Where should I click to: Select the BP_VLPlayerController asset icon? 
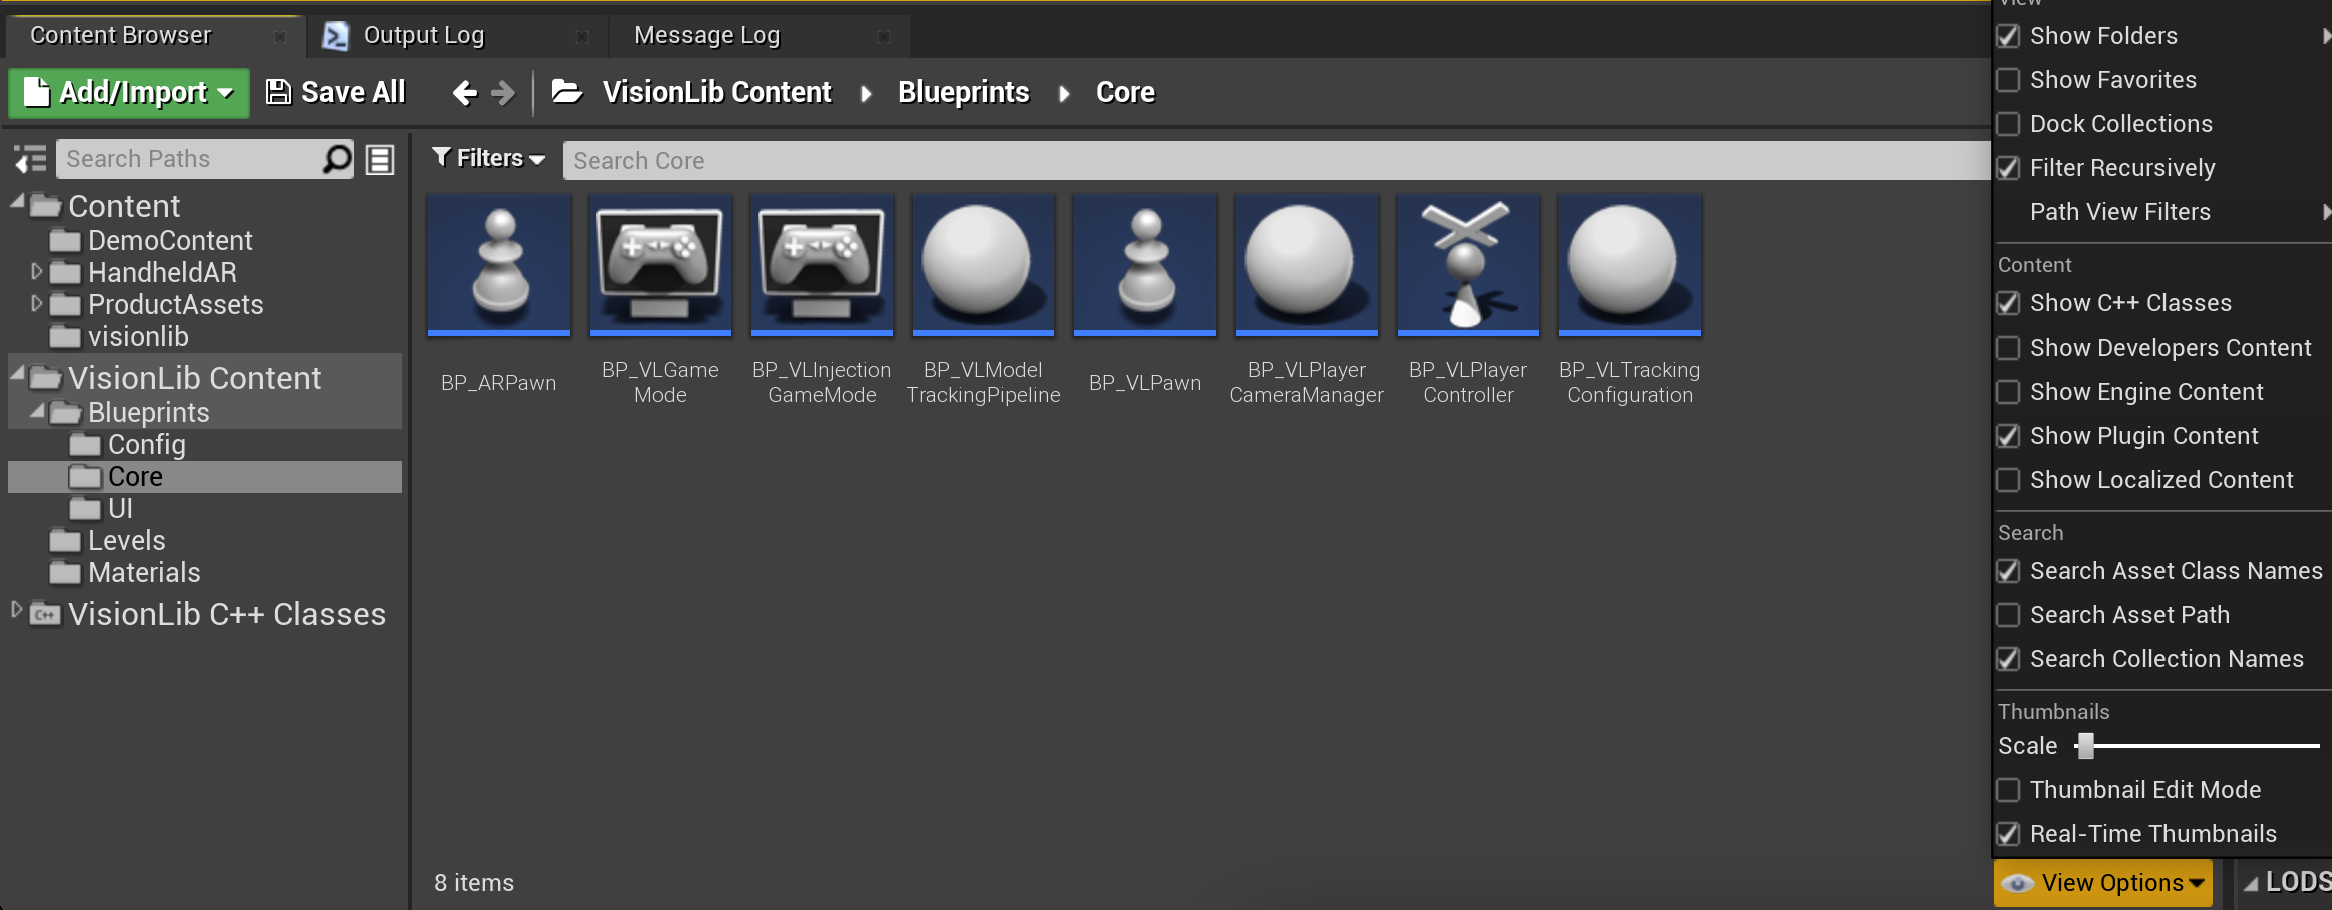pos(1468,264)
